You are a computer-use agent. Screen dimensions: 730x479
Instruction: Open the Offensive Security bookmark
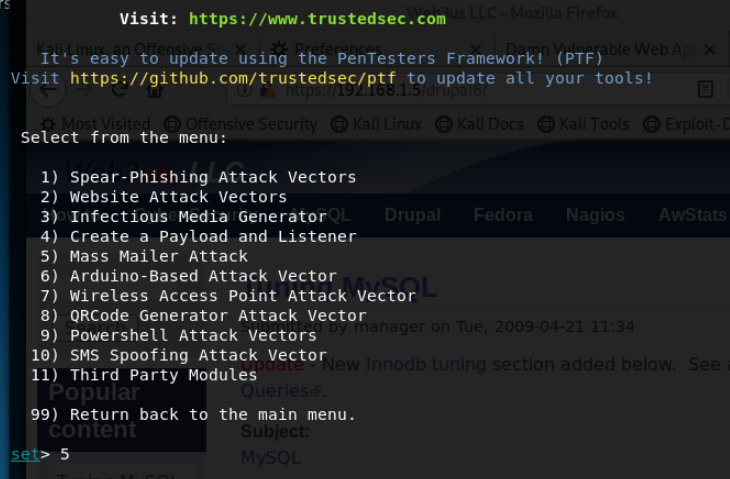pyautogui.click(x=240, y=124)
